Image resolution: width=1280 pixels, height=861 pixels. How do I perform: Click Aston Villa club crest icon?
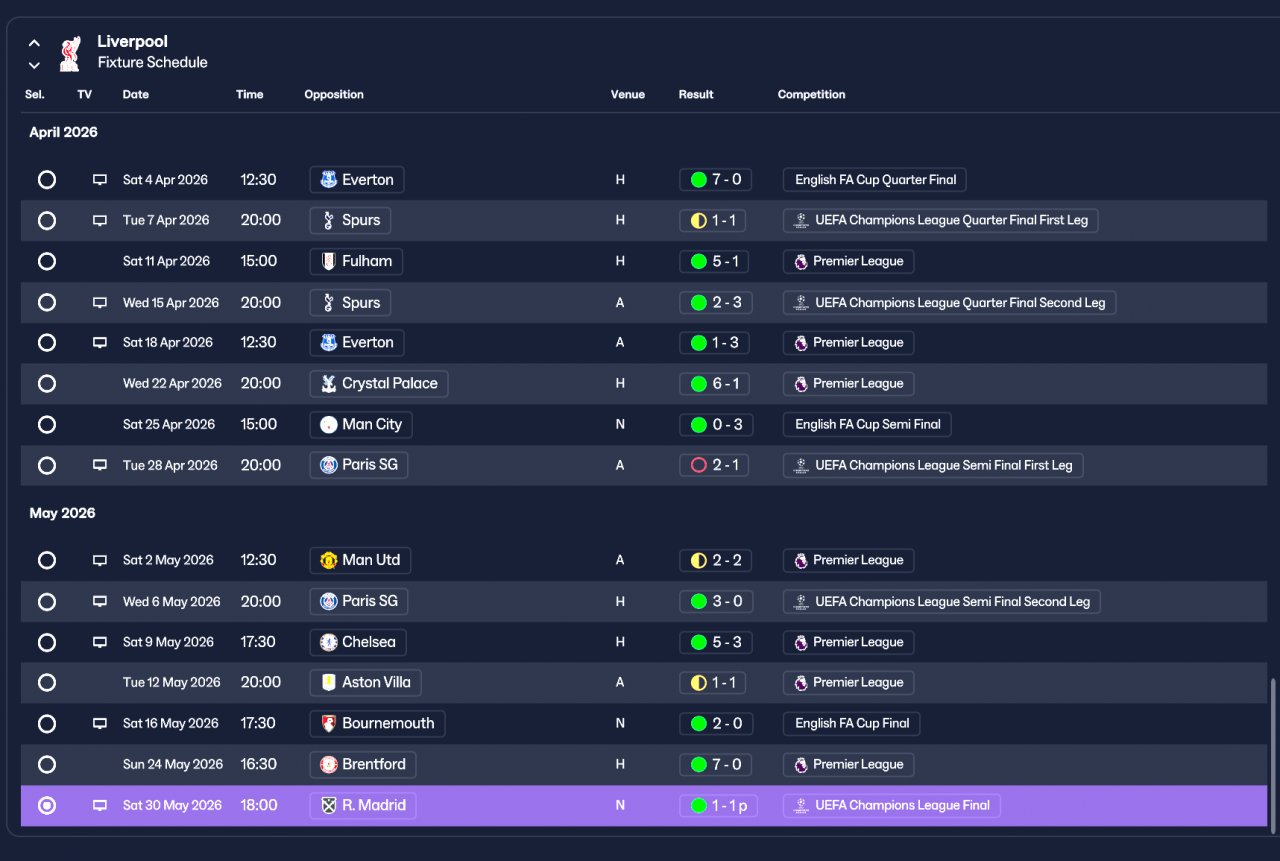pos(328,682)
